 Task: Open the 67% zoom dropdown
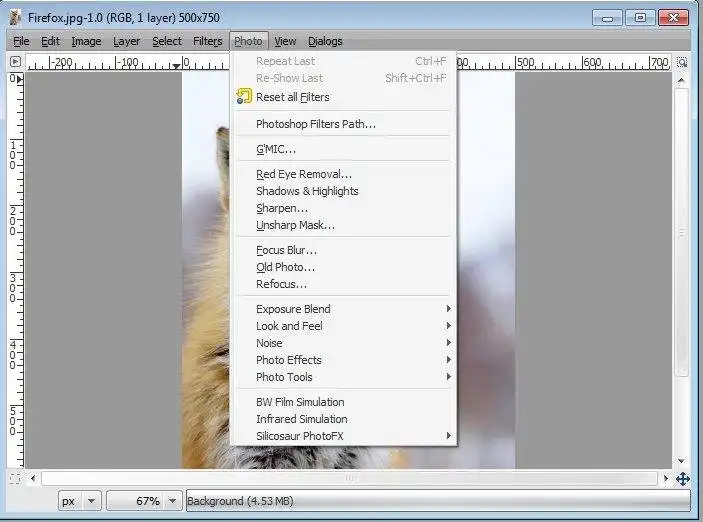[173, 500]
